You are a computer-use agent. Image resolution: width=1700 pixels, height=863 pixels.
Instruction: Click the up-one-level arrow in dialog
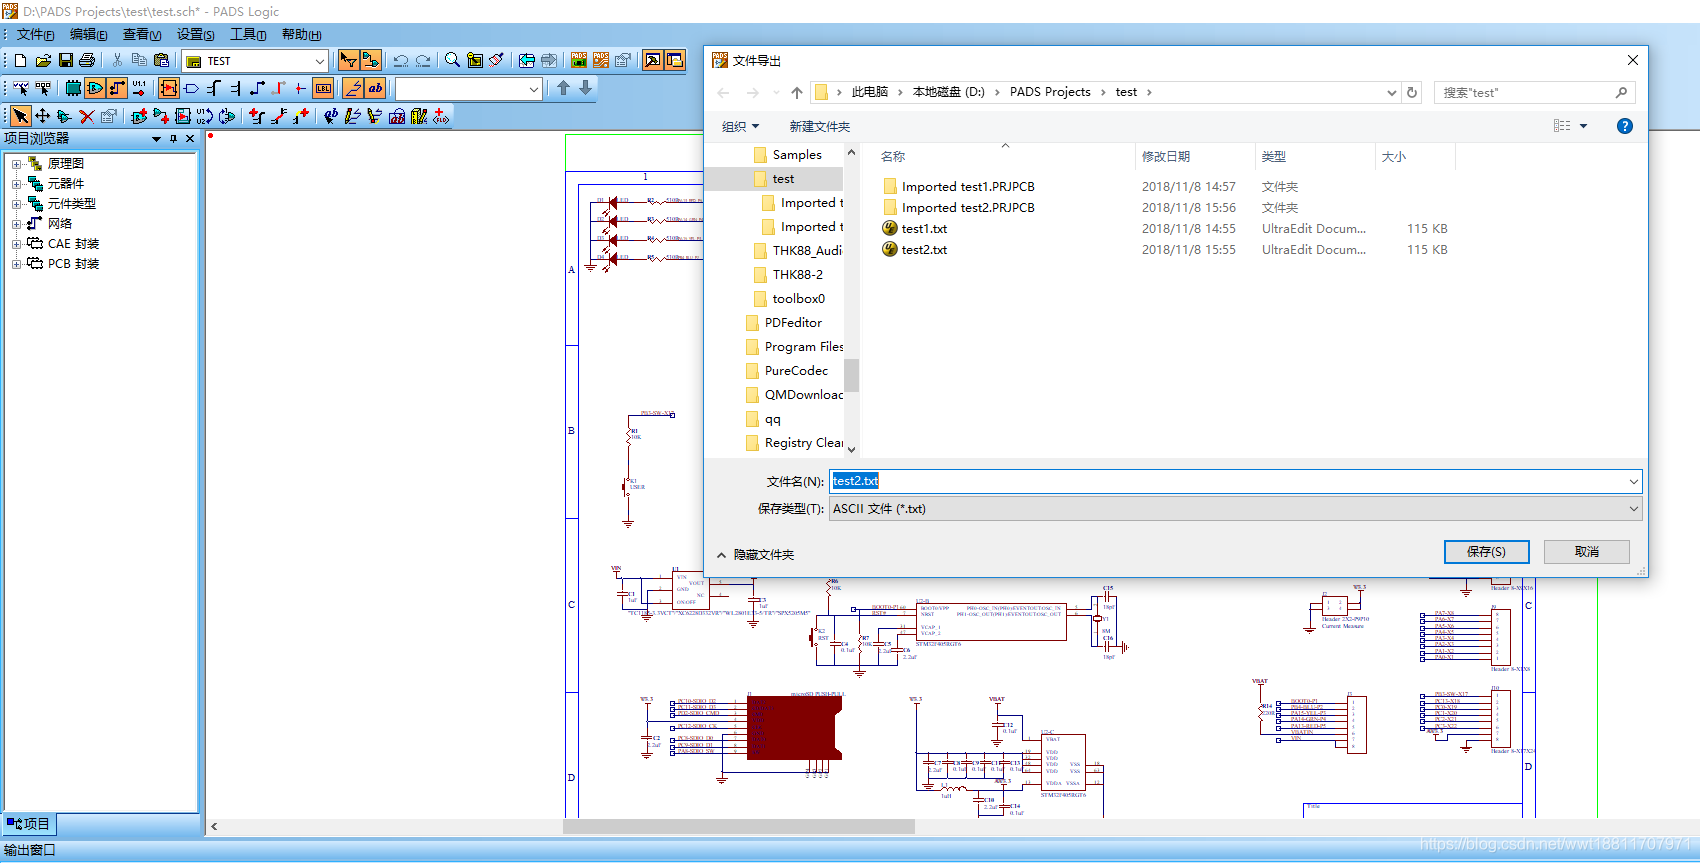[796, 93]
